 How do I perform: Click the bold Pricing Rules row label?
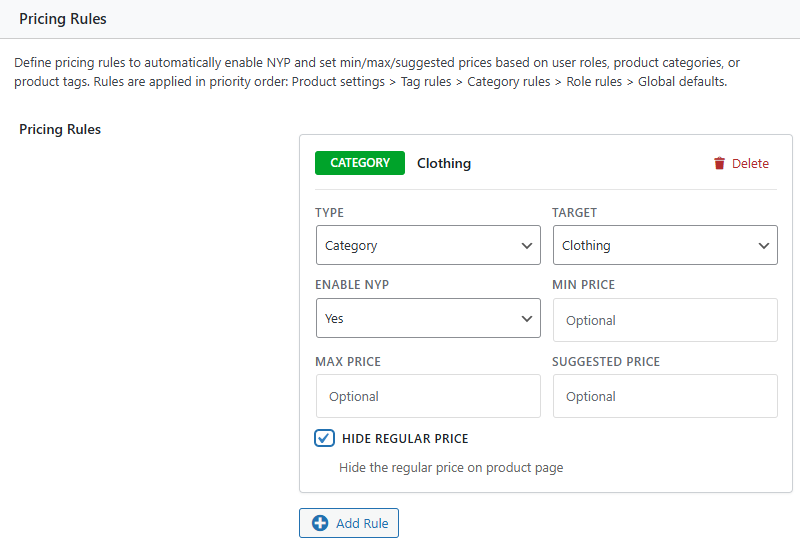(x=60, y=130)
